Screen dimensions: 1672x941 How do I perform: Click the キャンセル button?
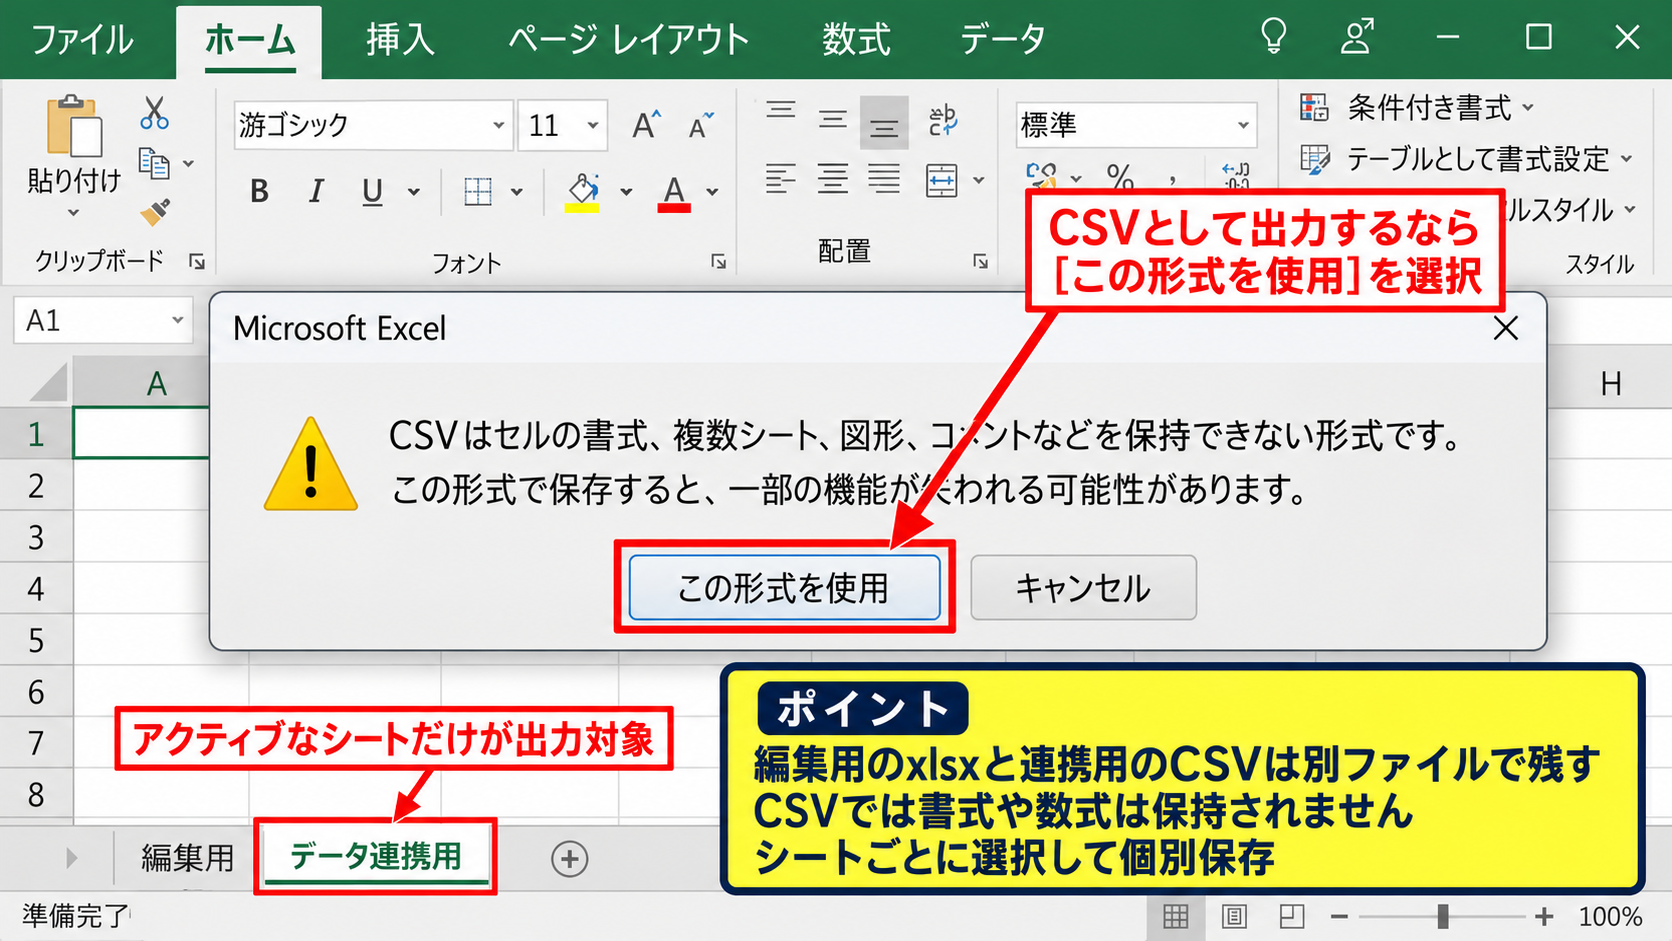pyautogui.click(x=1083, y=588)
